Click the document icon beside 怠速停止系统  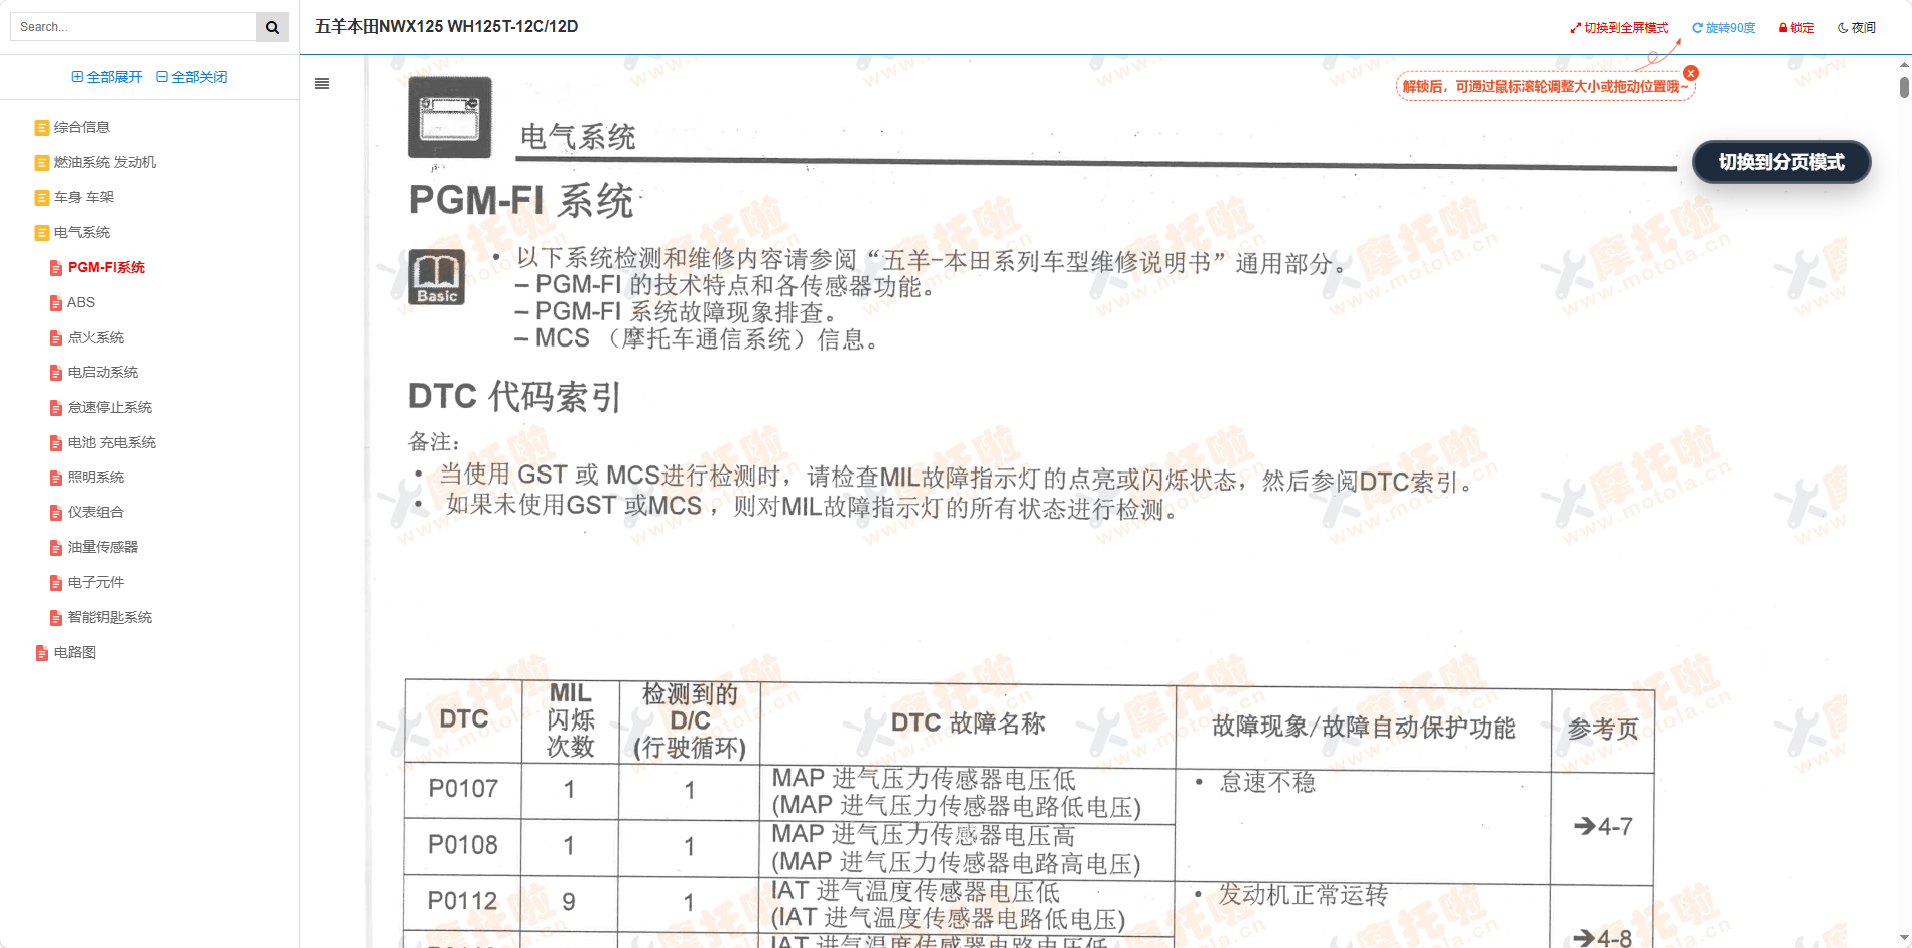[x=56, y=408]
